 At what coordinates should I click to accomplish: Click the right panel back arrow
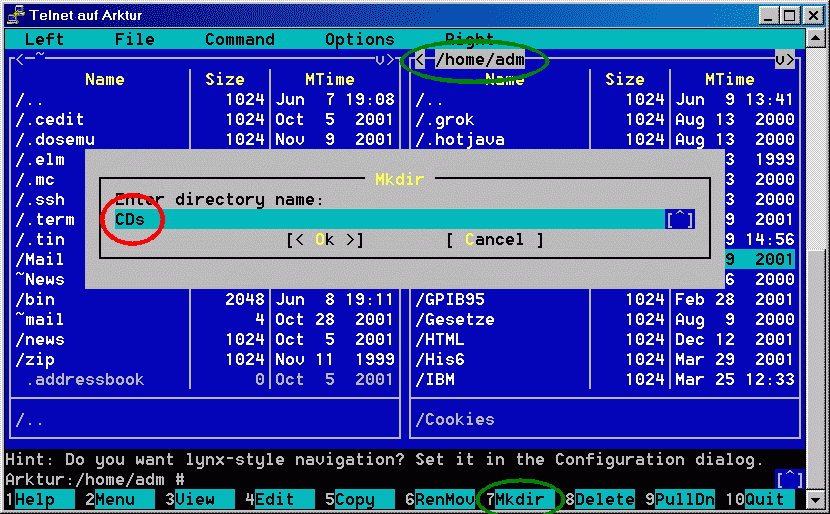pos(420,60)
